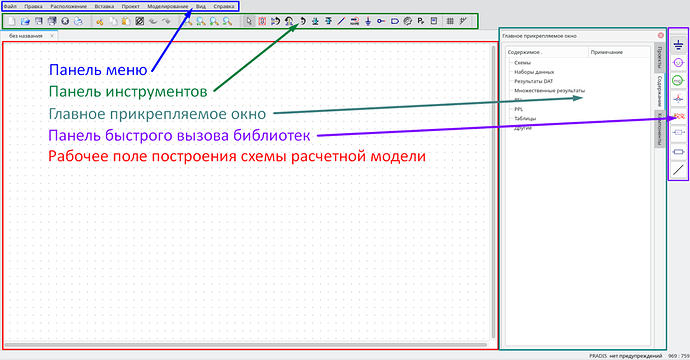
Task: Click the red bracket deactivate icon
Action: click(262, 21)
